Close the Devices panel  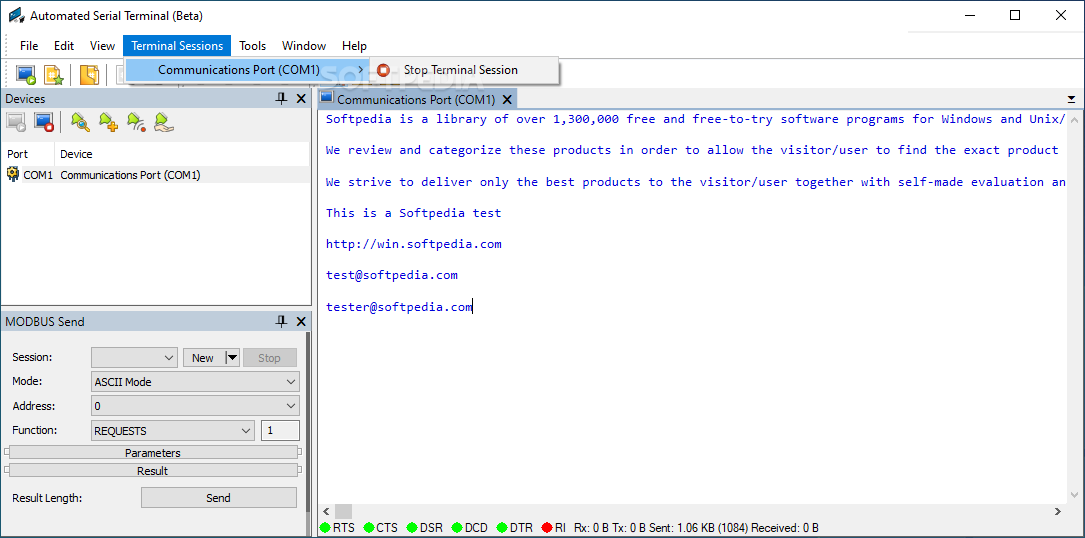[301, 99]
